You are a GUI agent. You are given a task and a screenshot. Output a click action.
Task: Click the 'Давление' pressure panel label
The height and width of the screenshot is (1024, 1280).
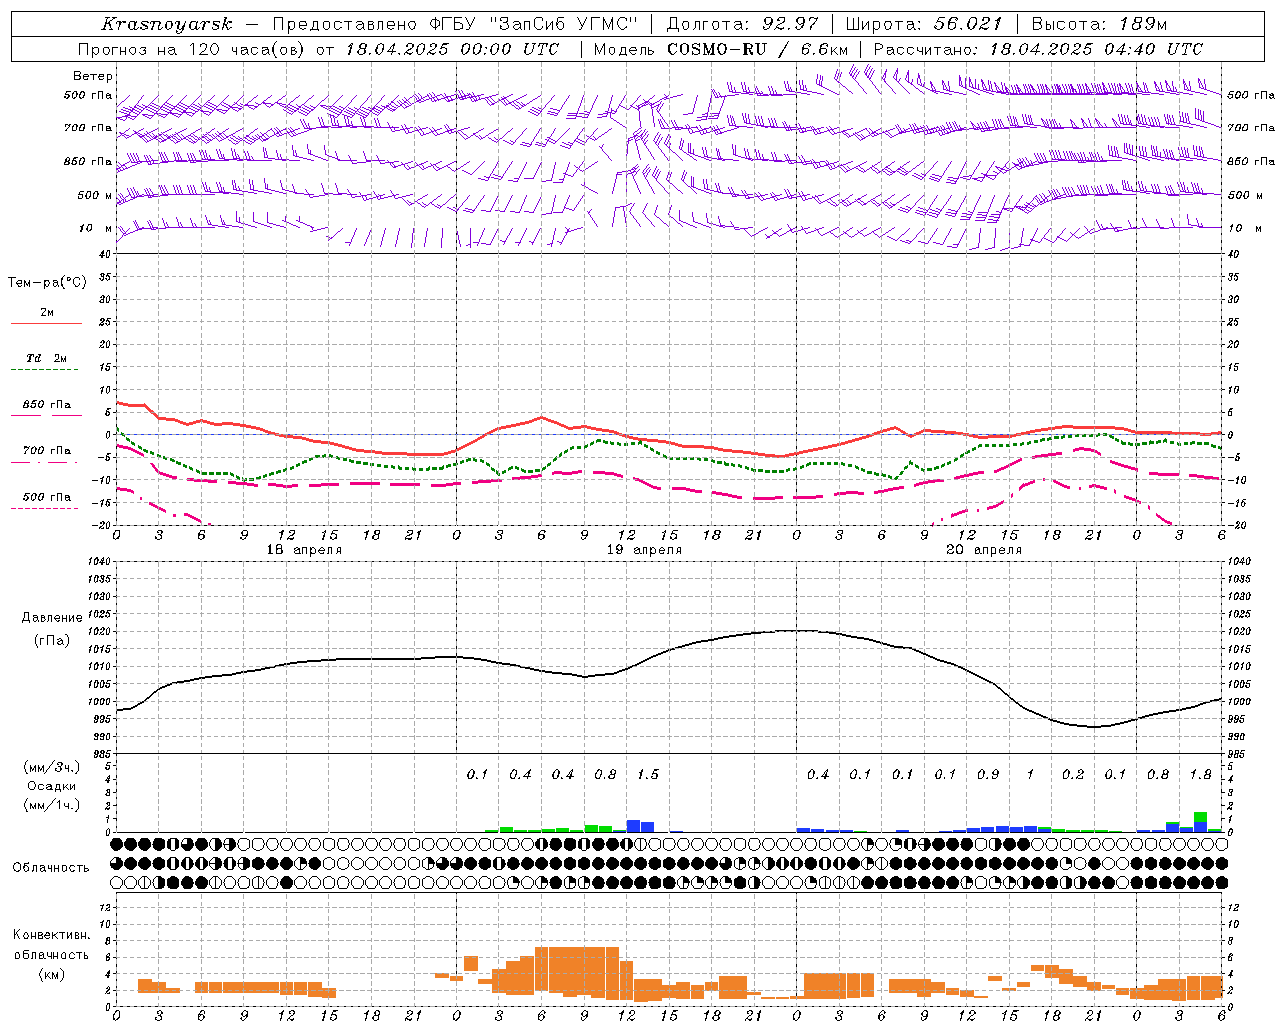(52, 618)
